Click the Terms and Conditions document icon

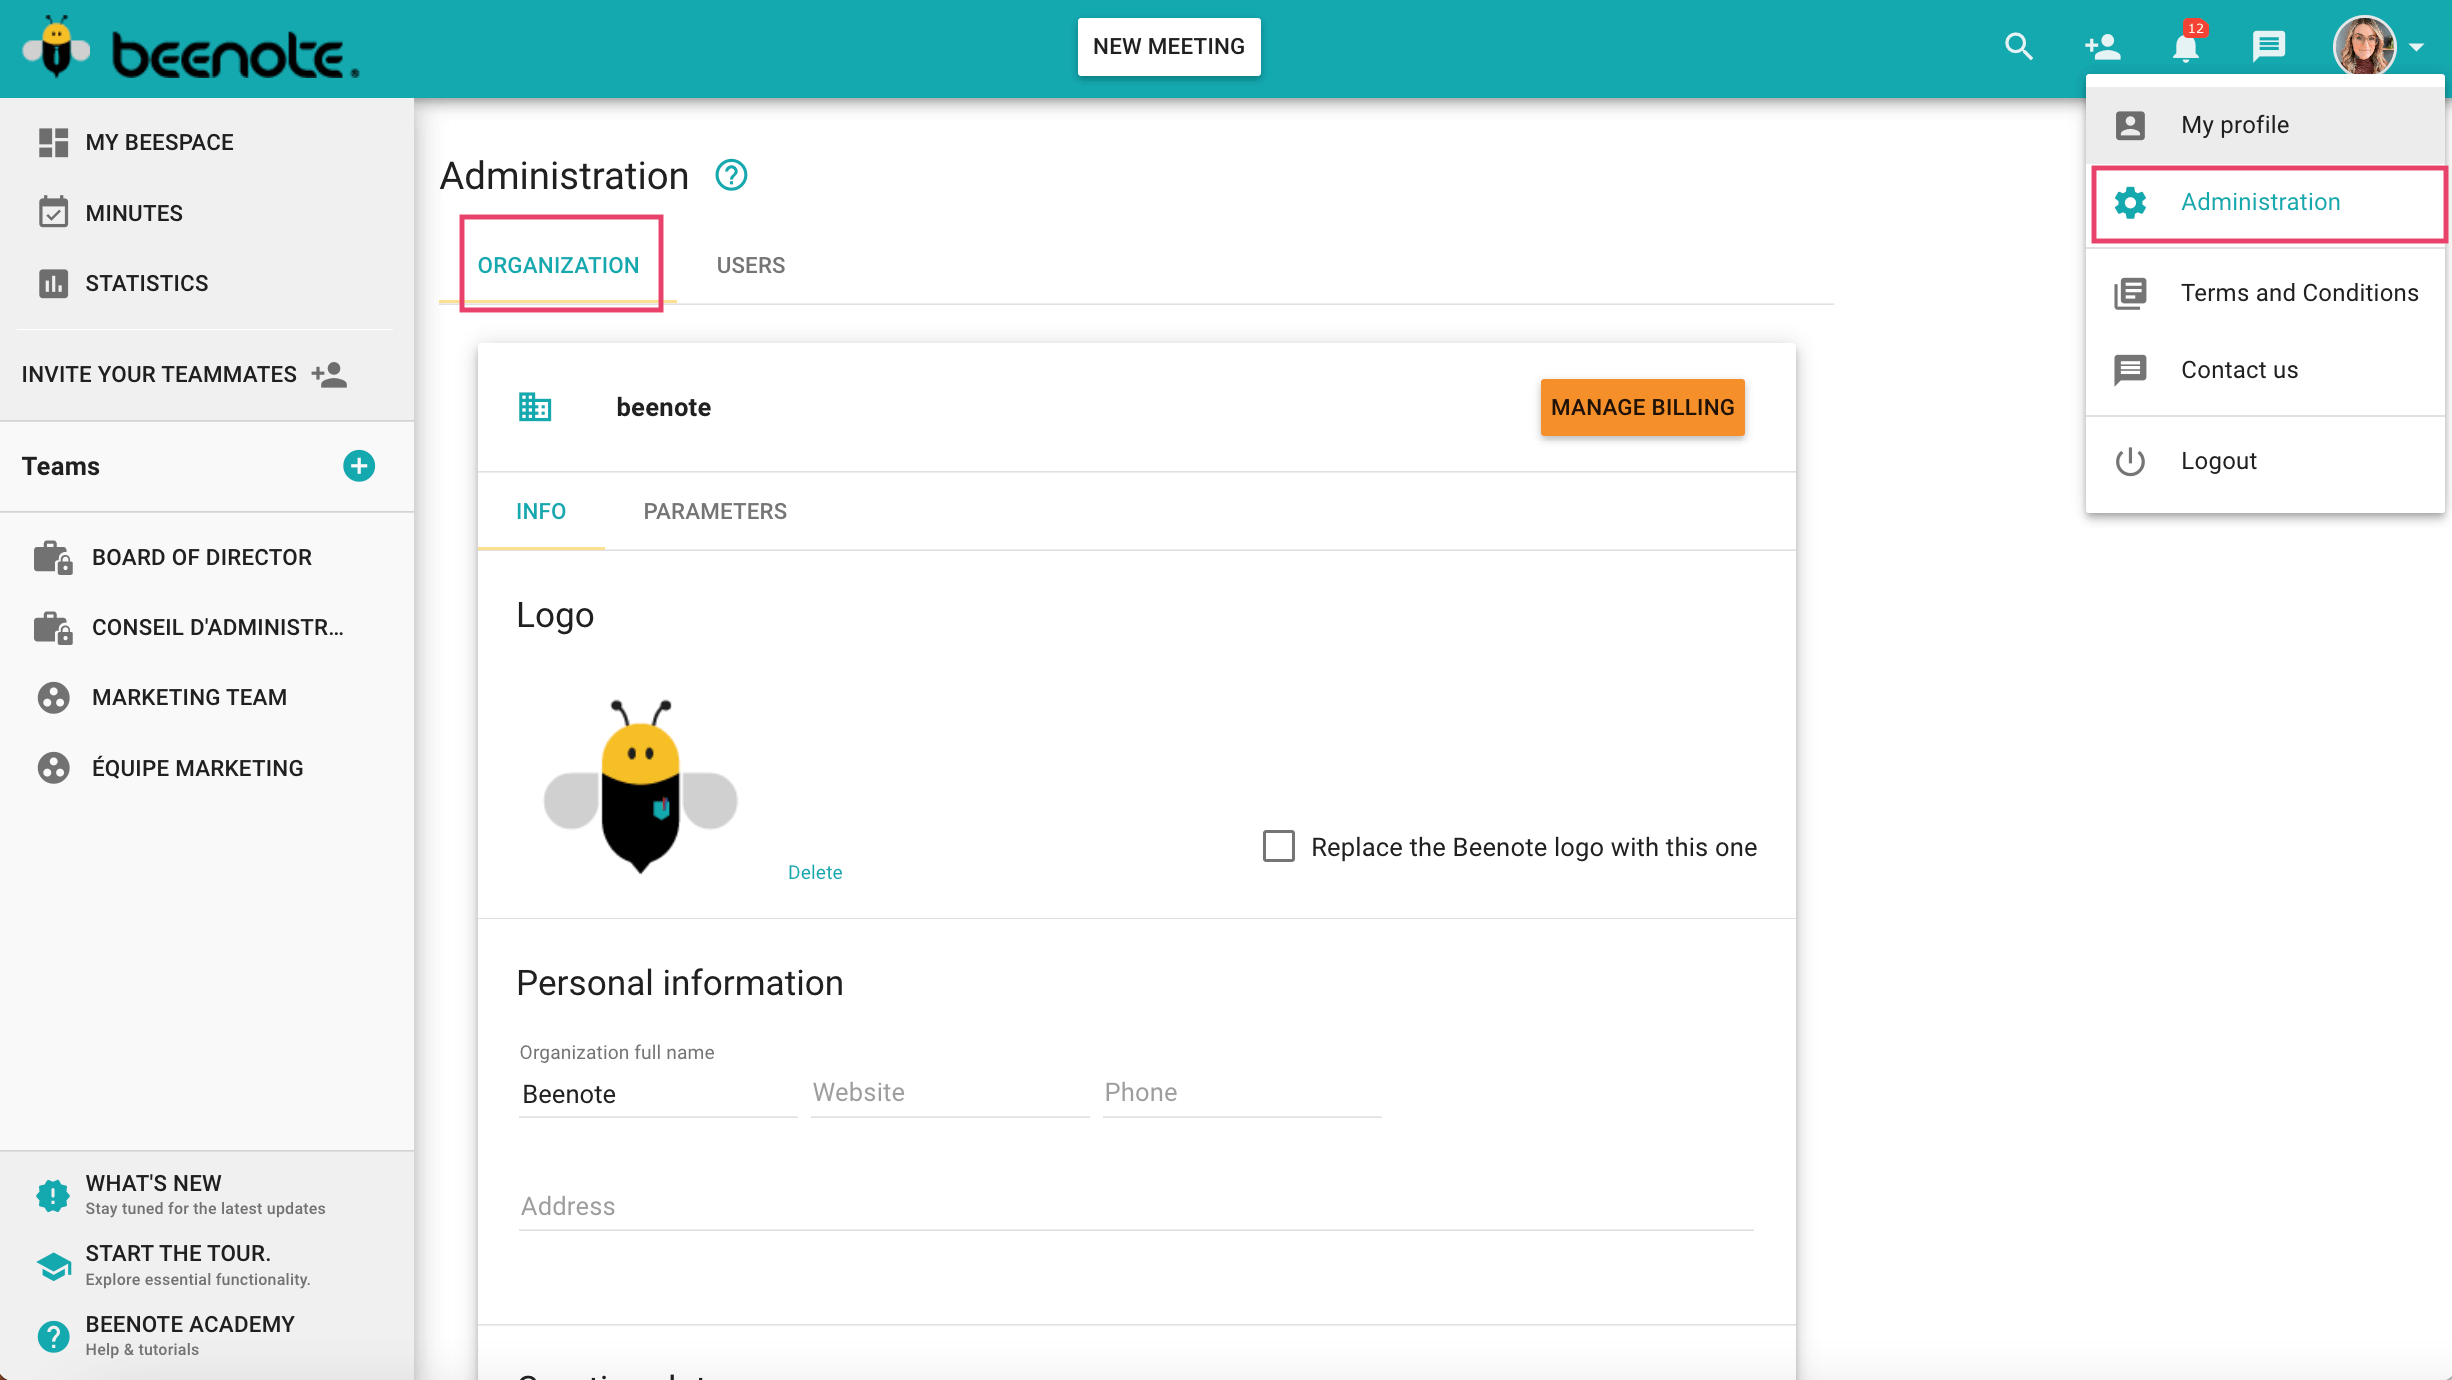pyautogui.click(x=2130, y=293)
